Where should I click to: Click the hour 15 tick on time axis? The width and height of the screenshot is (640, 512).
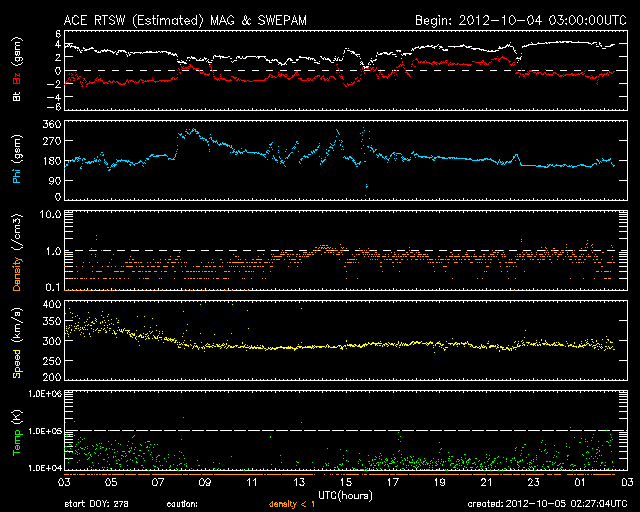coord(345,482)
